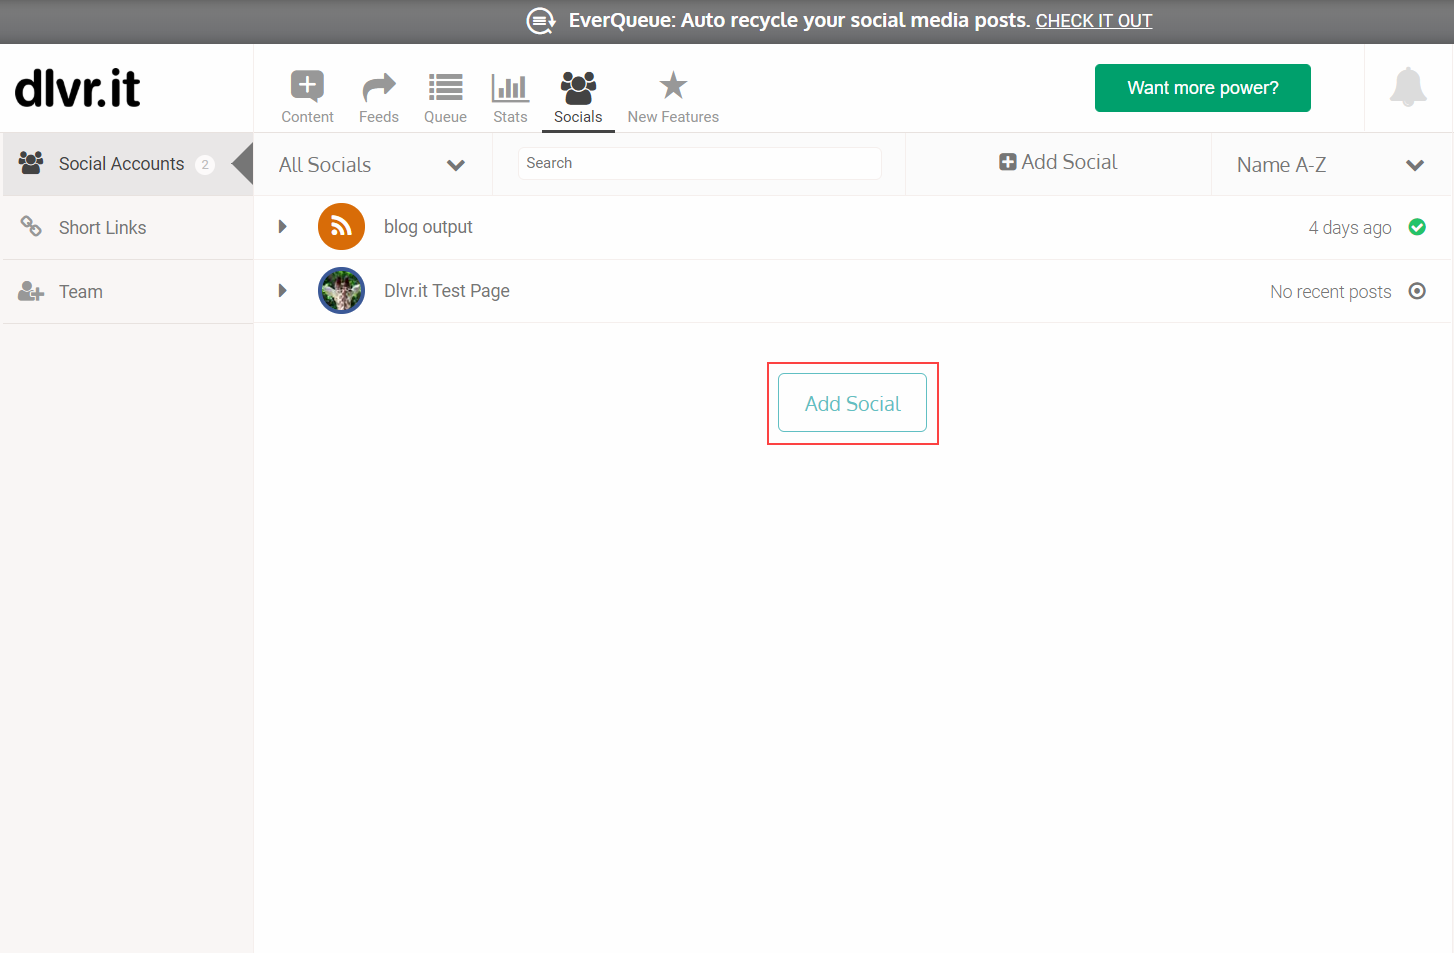Open the New Features star icon
Screen dimensions: 1454x953
[x=673, y=85]
